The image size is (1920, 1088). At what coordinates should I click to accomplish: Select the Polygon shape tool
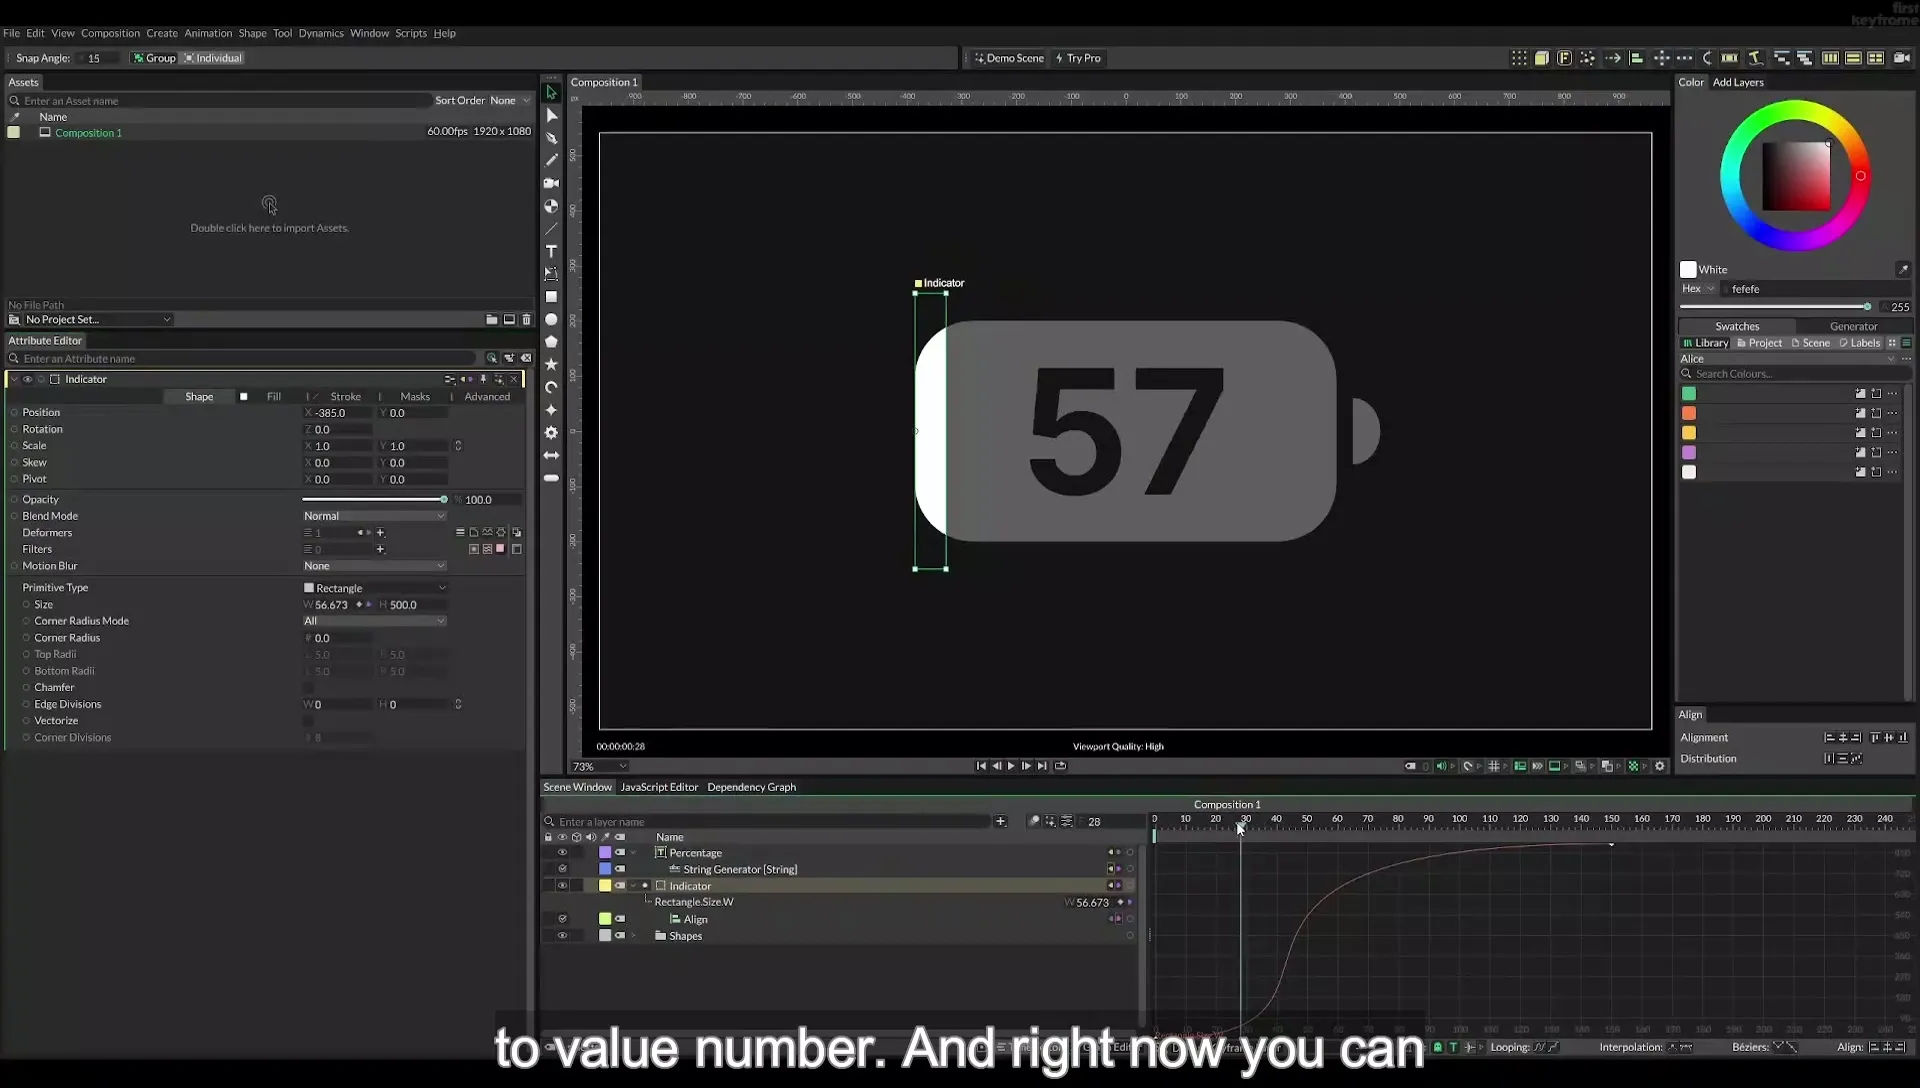[x=551, y=342]
